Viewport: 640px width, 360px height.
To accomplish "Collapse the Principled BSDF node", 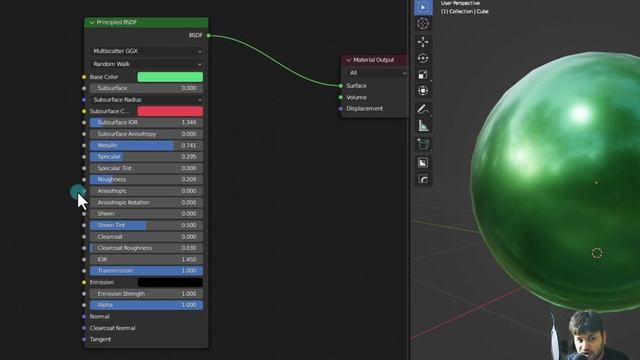I will click(92, 22).
